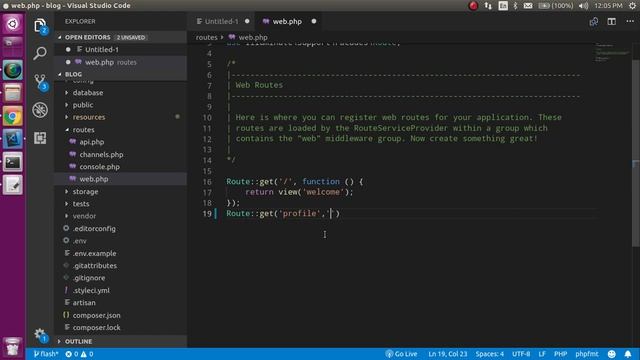Open the Explorer view in activity bar
The image size is (640, 360).
[x=40, y=26]
